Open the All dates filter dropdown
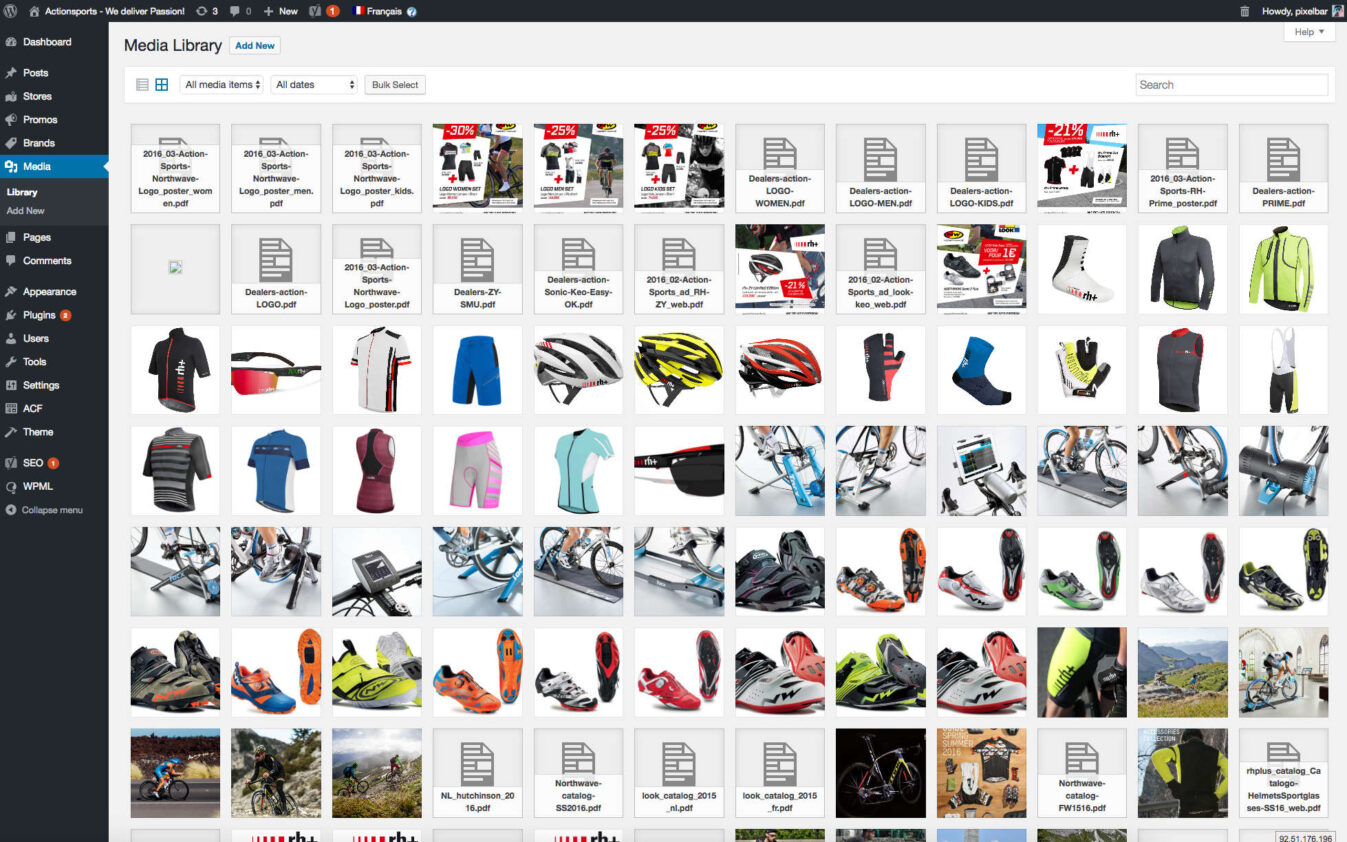 coord(313,84)
